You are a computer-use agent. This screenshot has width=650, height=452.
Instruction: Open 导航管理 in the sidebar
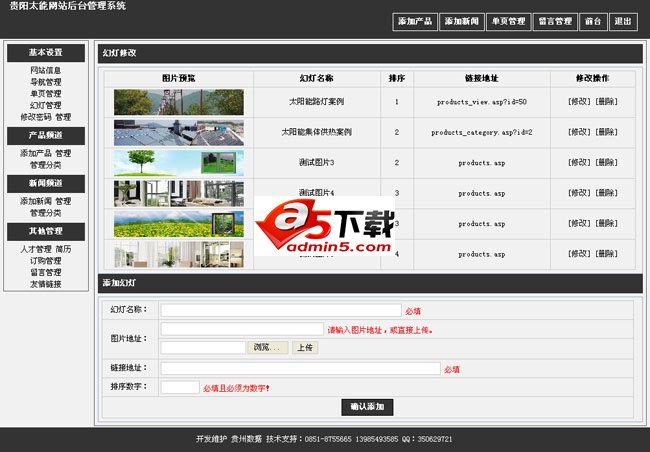46,82
